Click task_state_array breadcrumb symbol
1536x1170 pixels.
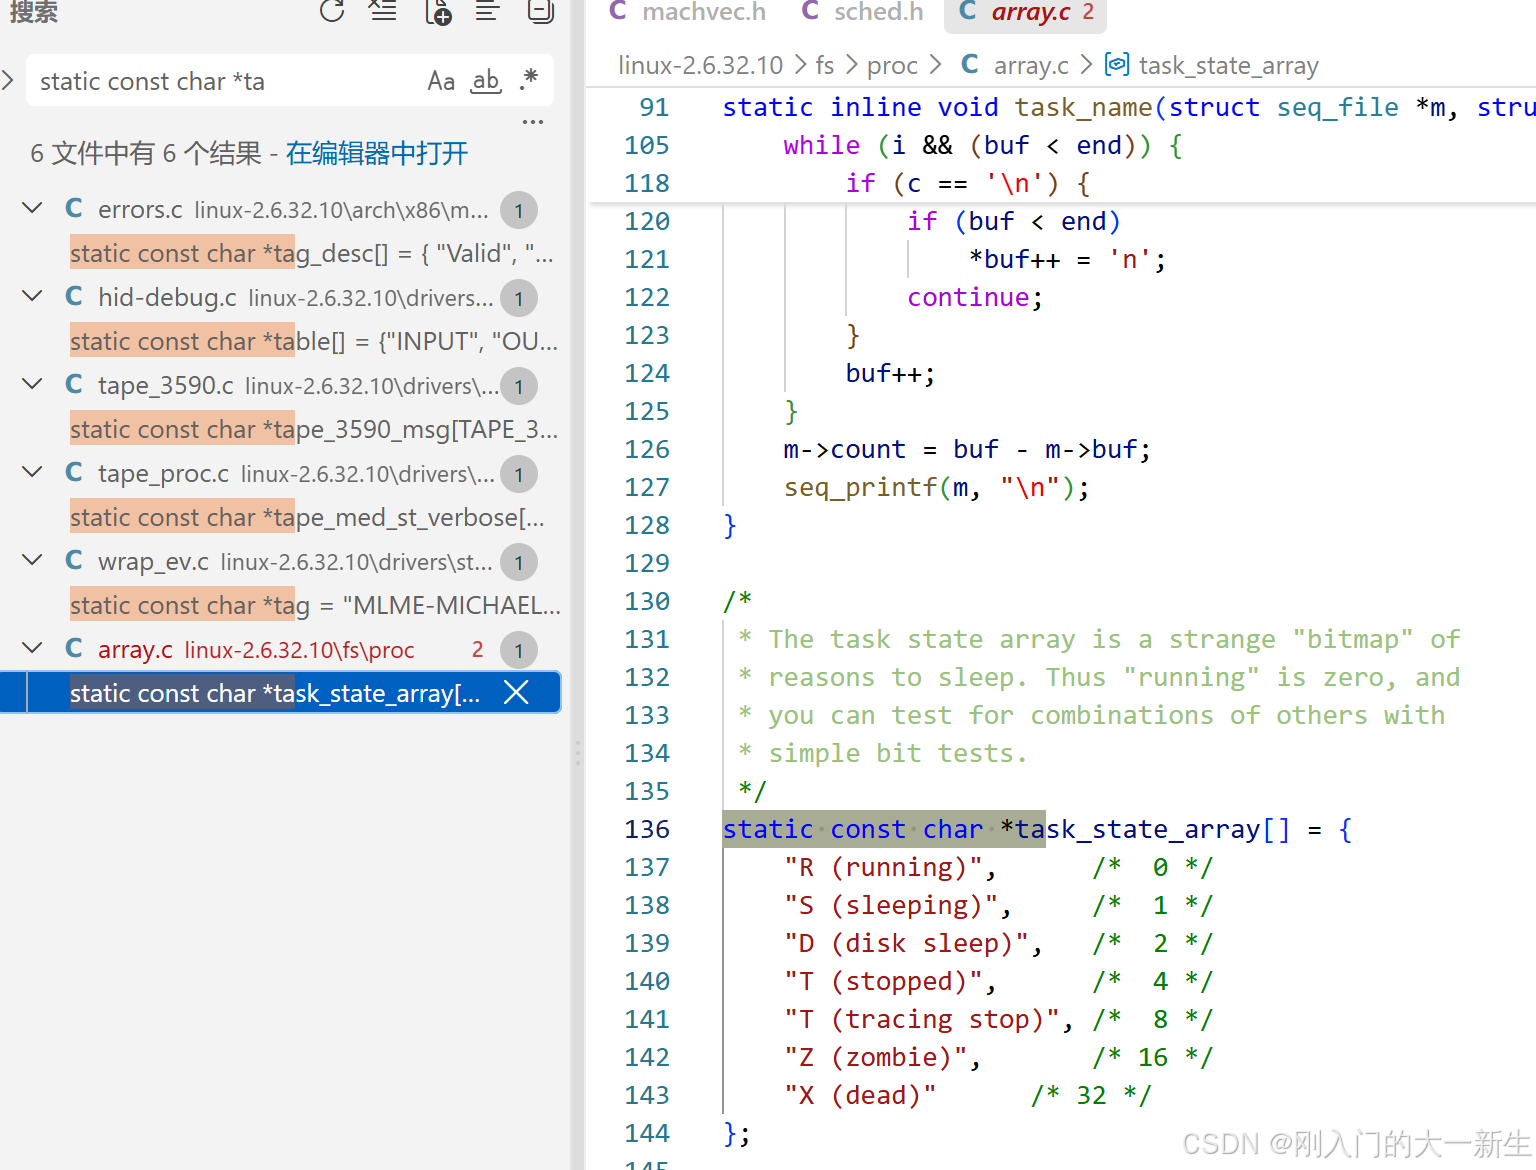[1228, 65]
